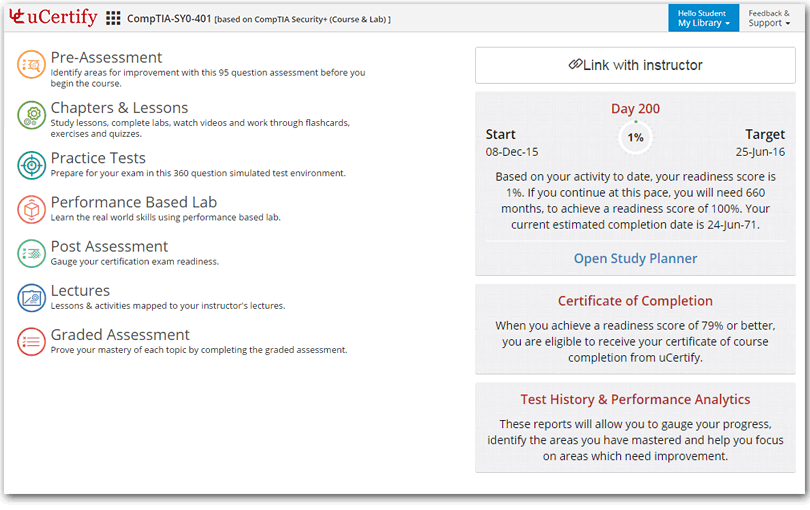Click the Pre-Assessment orange icon
This screenshot has width=810, height=510.
click(32, 65)
